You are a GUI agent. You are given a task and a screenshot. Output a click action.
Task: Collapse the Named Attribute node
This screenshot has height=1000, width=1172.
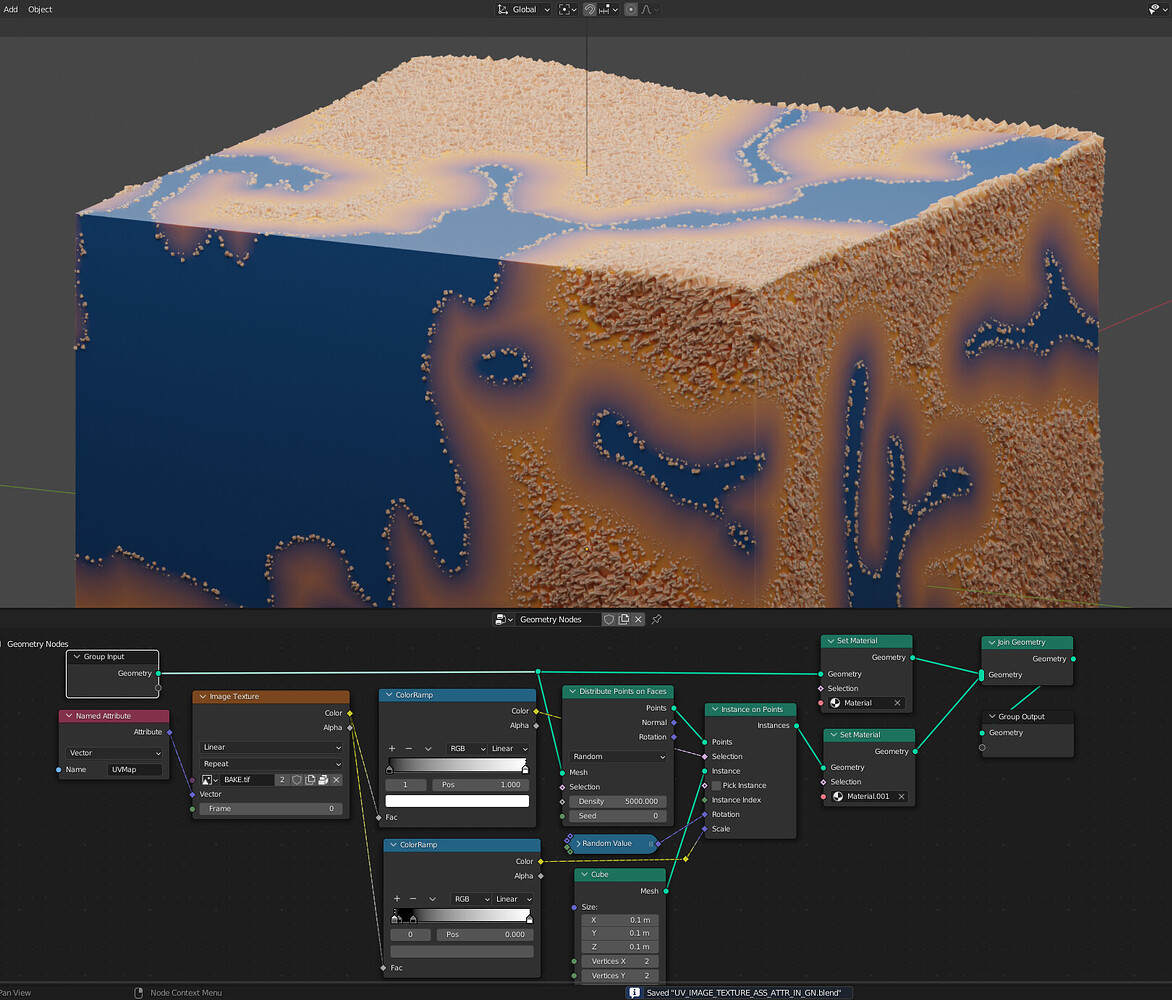69,716
